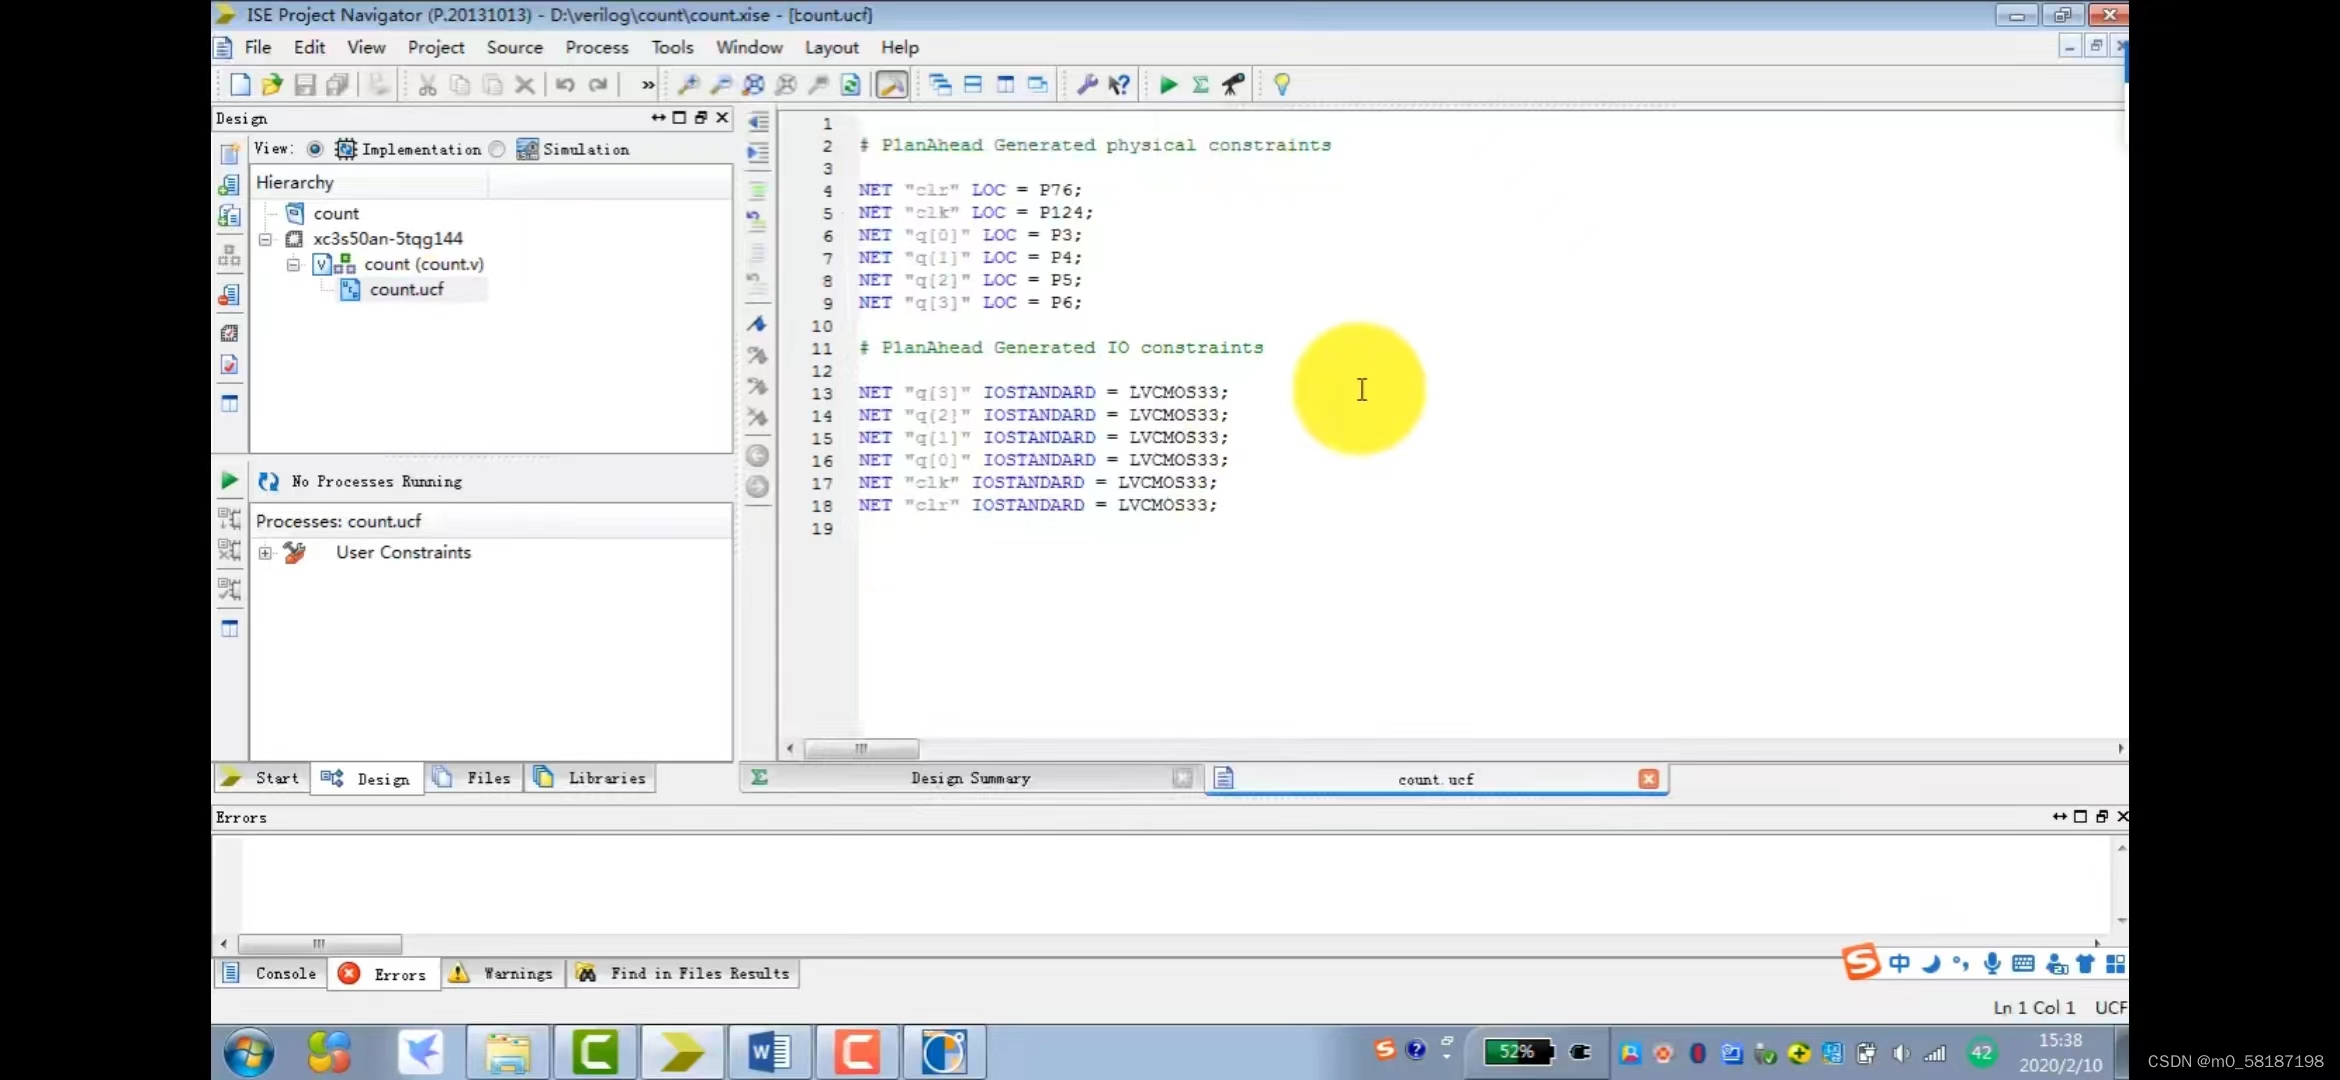Select the Implementation view radio button
The image size is (2340, 1080).
[315, 149]
